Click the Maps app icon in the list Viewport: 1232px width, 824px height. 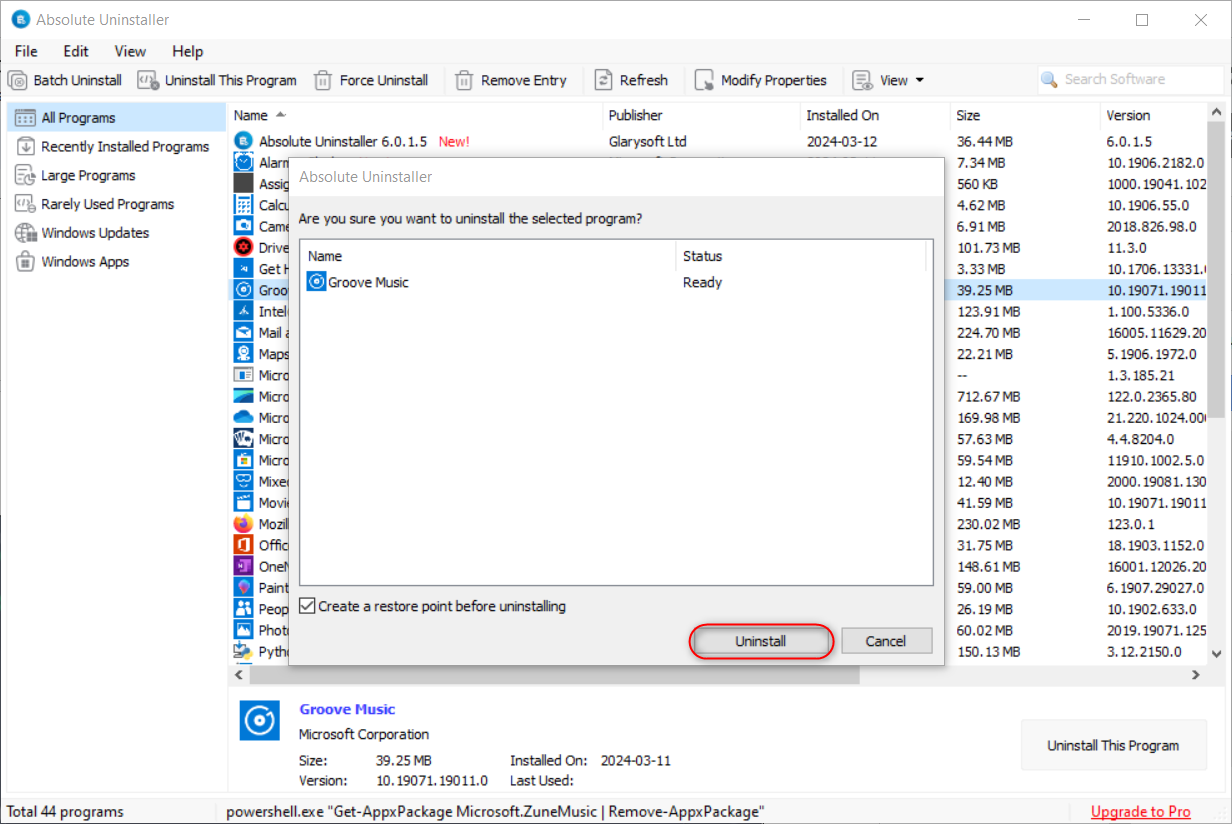243,353
